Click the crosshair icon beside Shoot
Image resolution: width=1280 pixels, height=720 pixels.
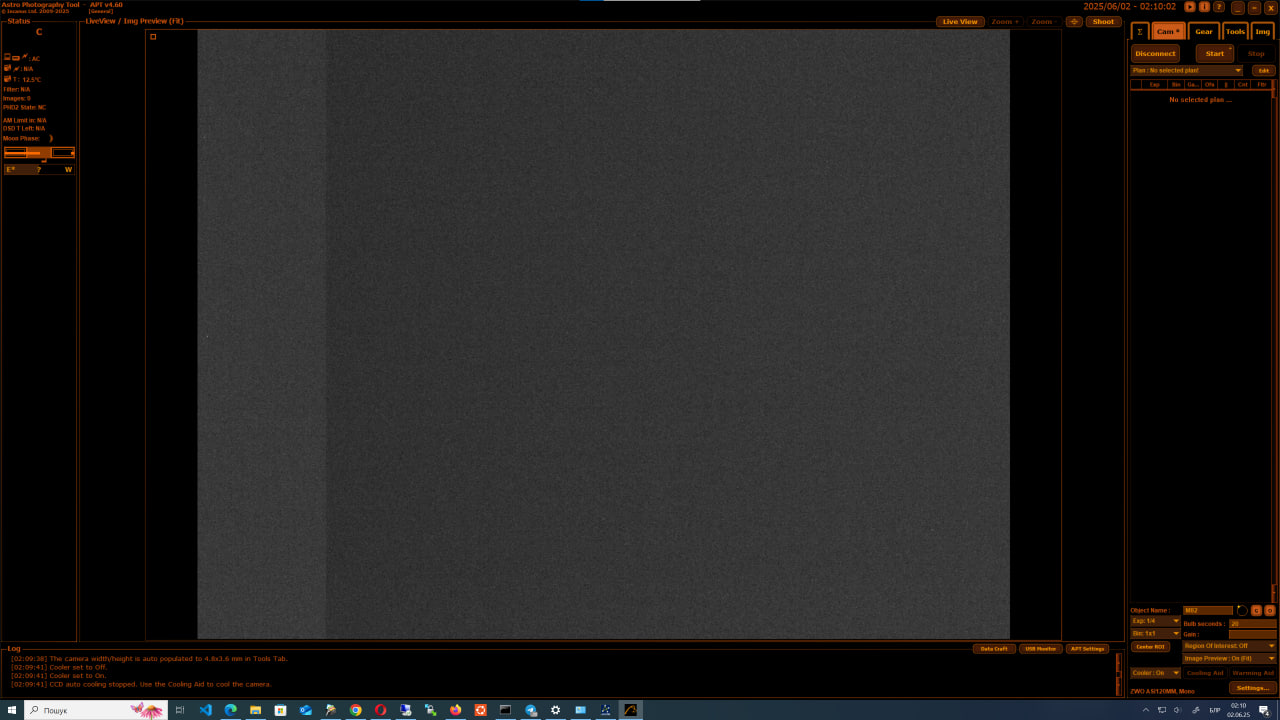1074,22
